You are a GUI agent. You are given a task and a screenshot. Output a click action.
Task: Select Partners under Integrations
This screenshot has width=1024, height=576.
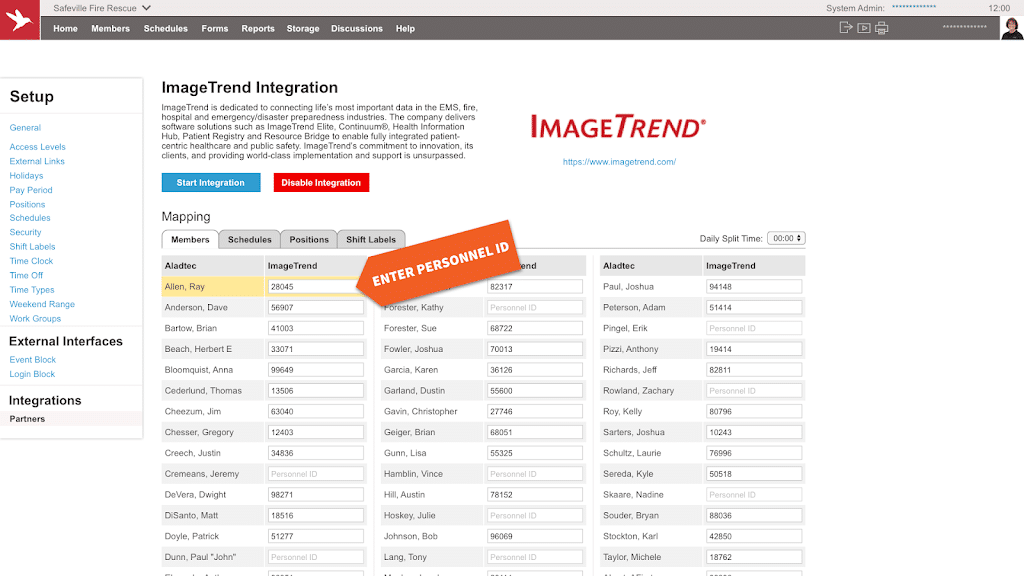coord(27,419)
